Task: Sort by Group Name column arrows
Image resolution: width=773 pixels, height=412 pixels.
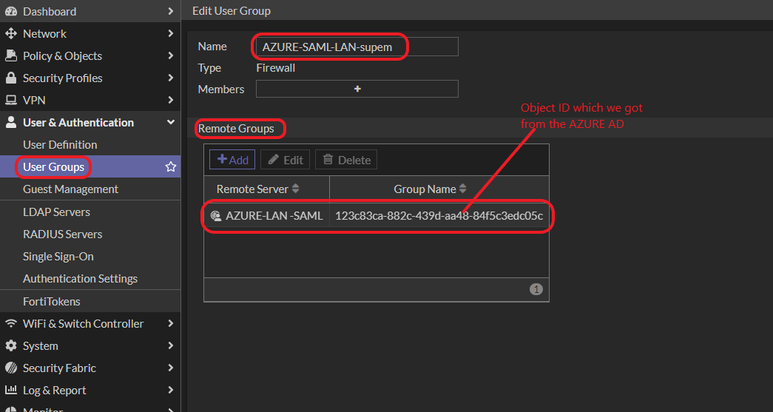Action: coord(462,189)
